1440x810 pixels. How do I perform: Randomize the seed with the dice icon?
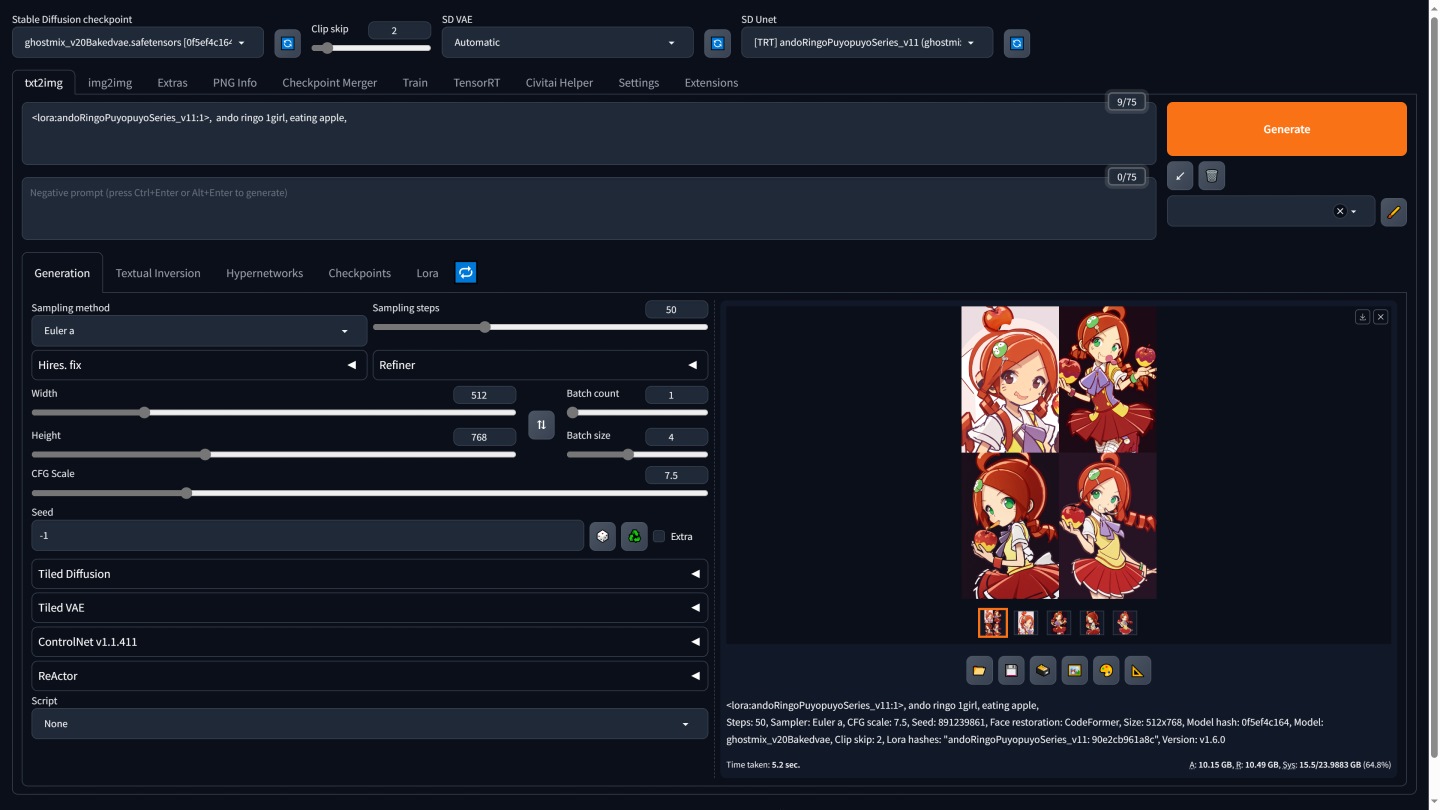click(x=602, y=536)
